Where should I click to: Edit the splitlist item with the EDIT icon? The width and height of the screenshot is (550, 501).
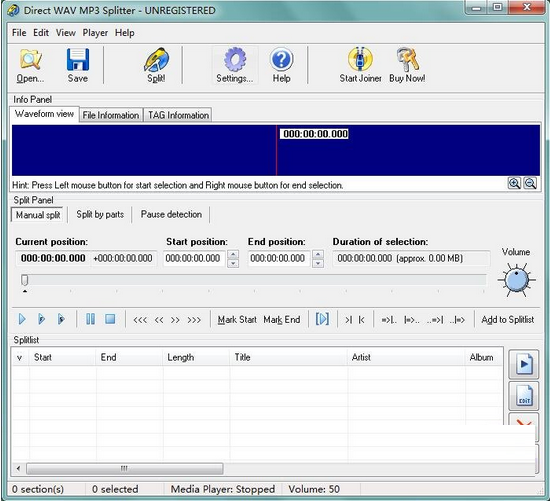click(x=524, y=396)
